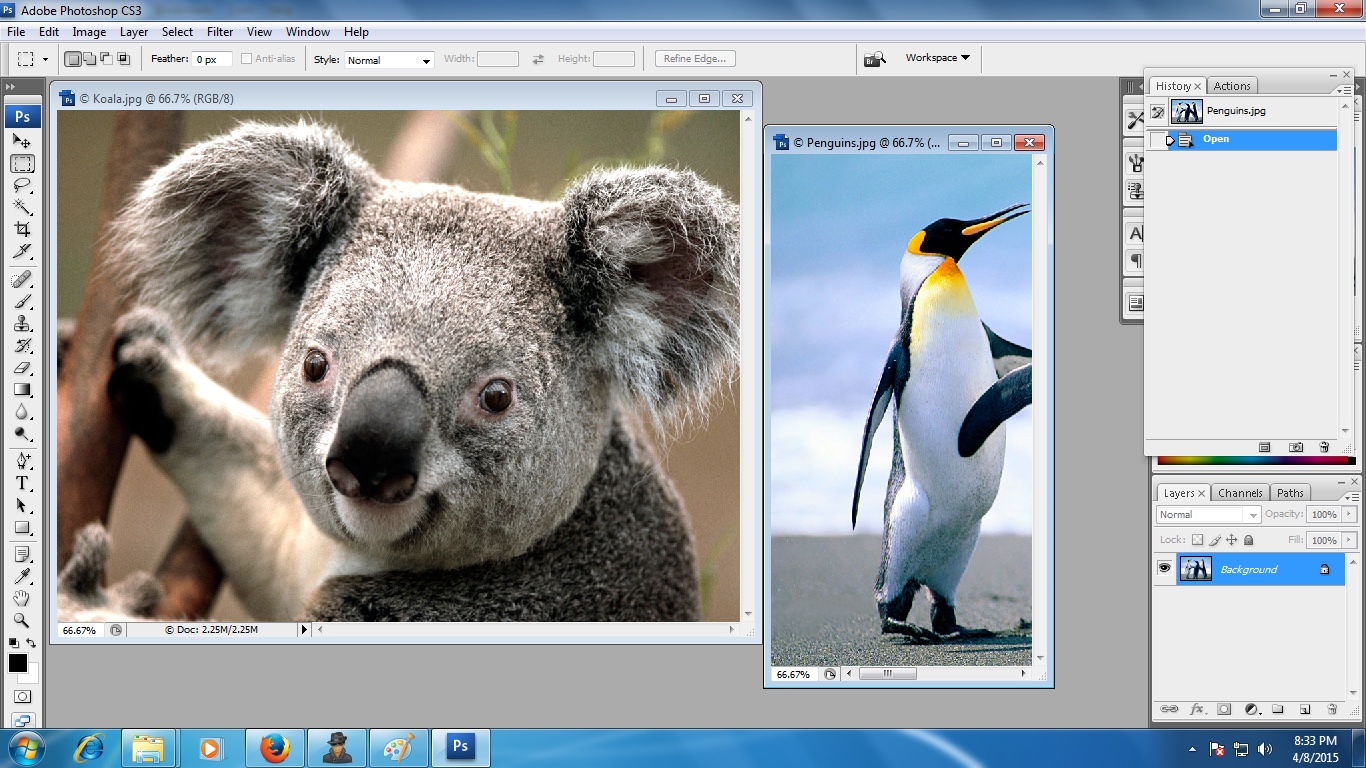
Task: Open Koala status bar info arrow
Action: (305, 630)
